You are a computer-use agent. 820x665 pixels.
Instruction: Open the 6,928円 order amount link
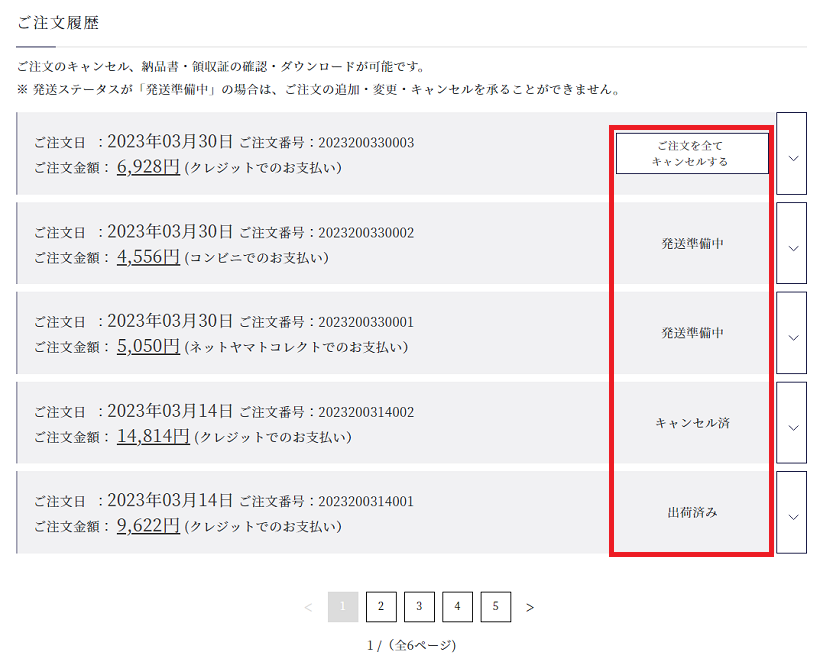(148, 167)
